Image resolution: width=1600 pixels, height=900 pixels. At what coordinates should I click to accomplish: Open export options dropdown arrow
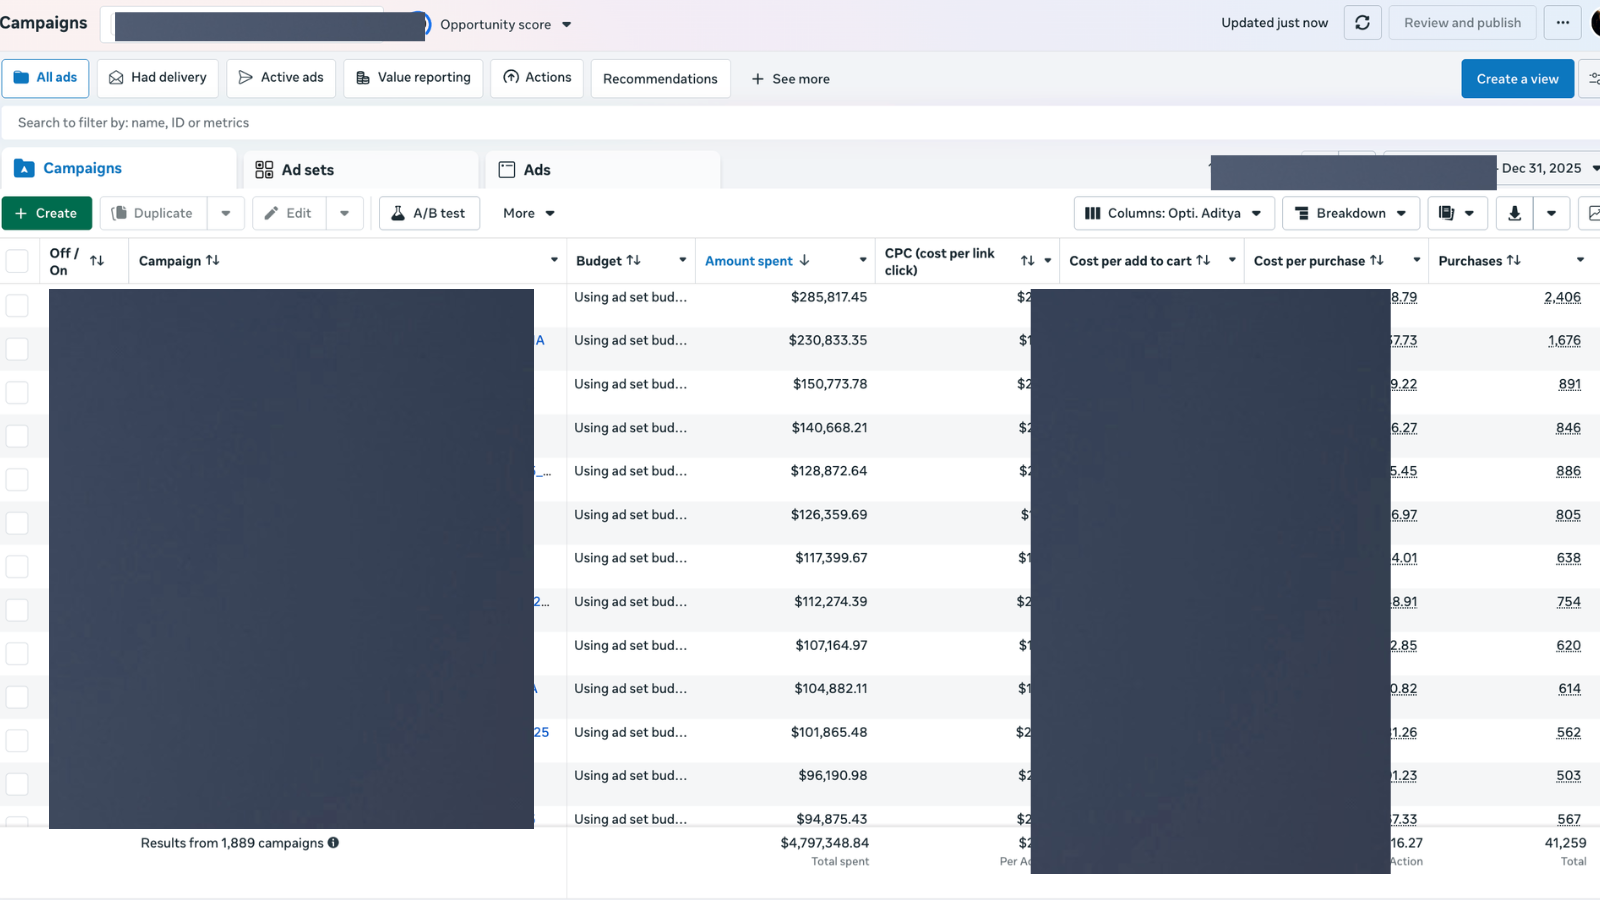pos(1551,213)
